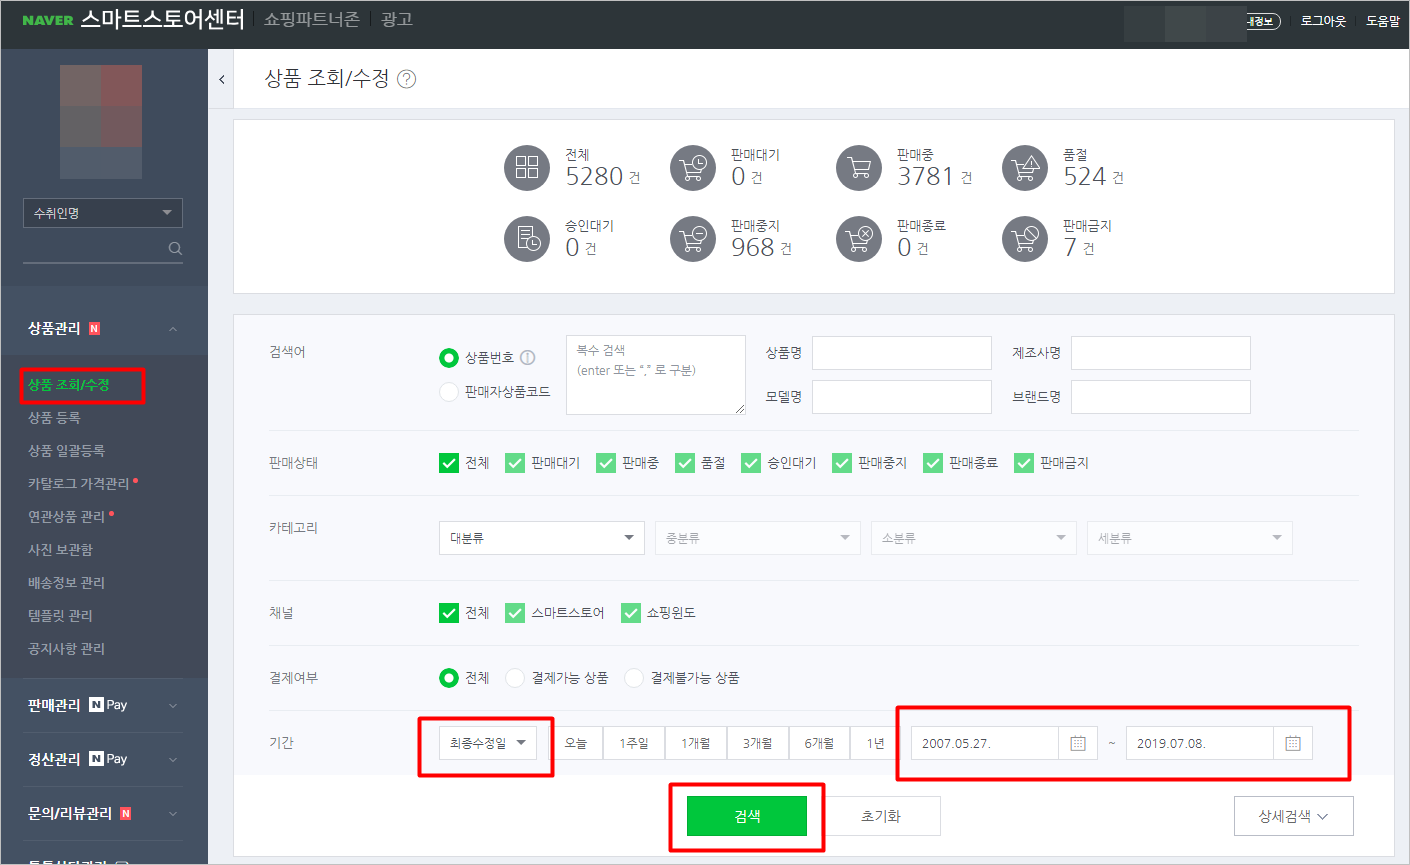This screenshot has width=1410, height=865.
Task: Click the 판매금지 prohibited cart icon
Action: pyautogui.click(x=1025, y=238)
